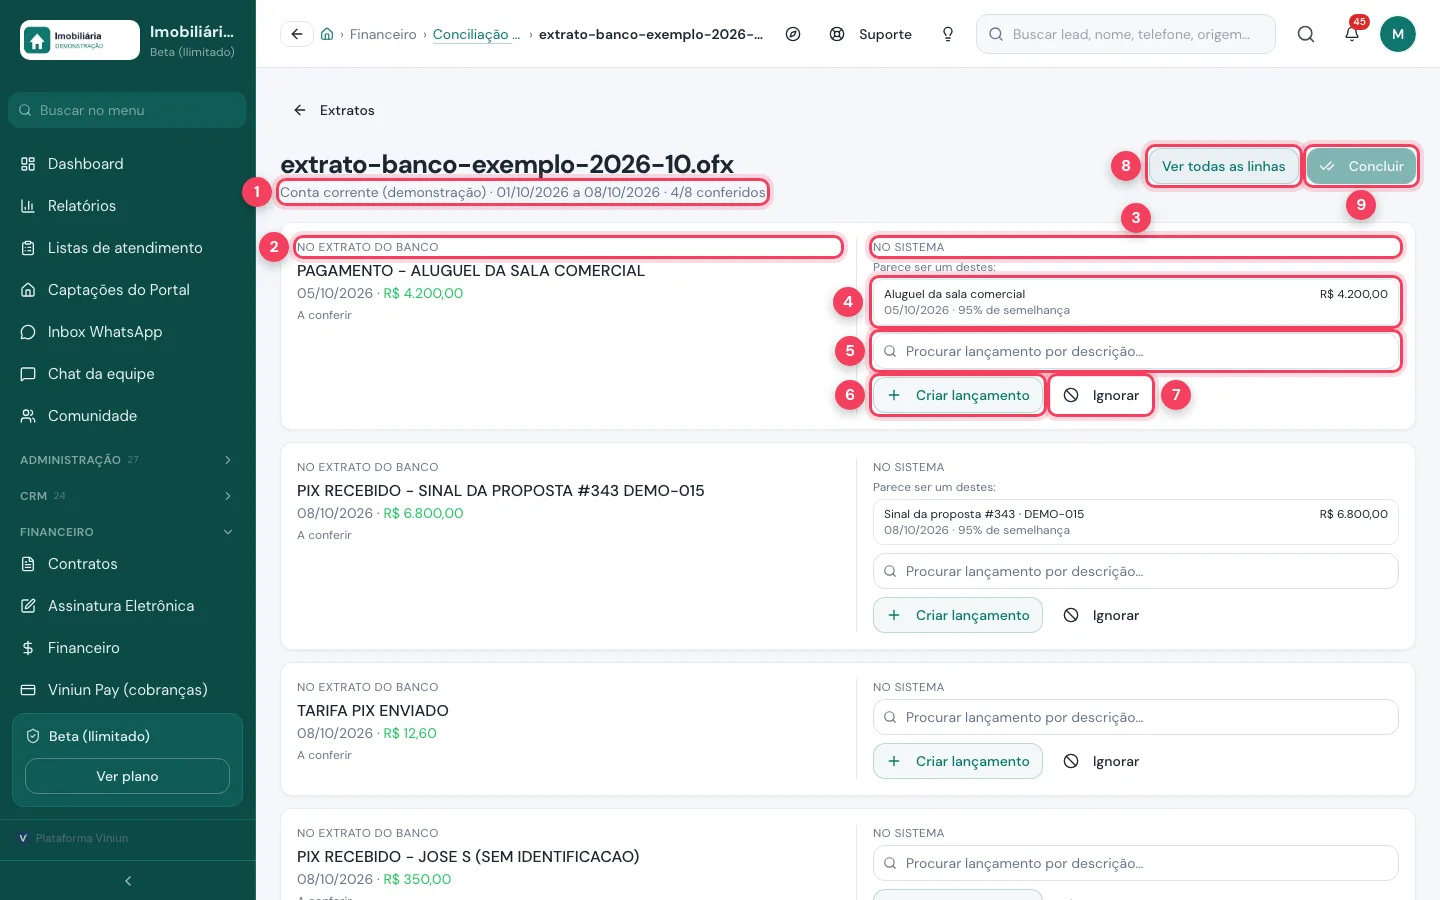Click the Ver plano button

(x=127, y=776)
